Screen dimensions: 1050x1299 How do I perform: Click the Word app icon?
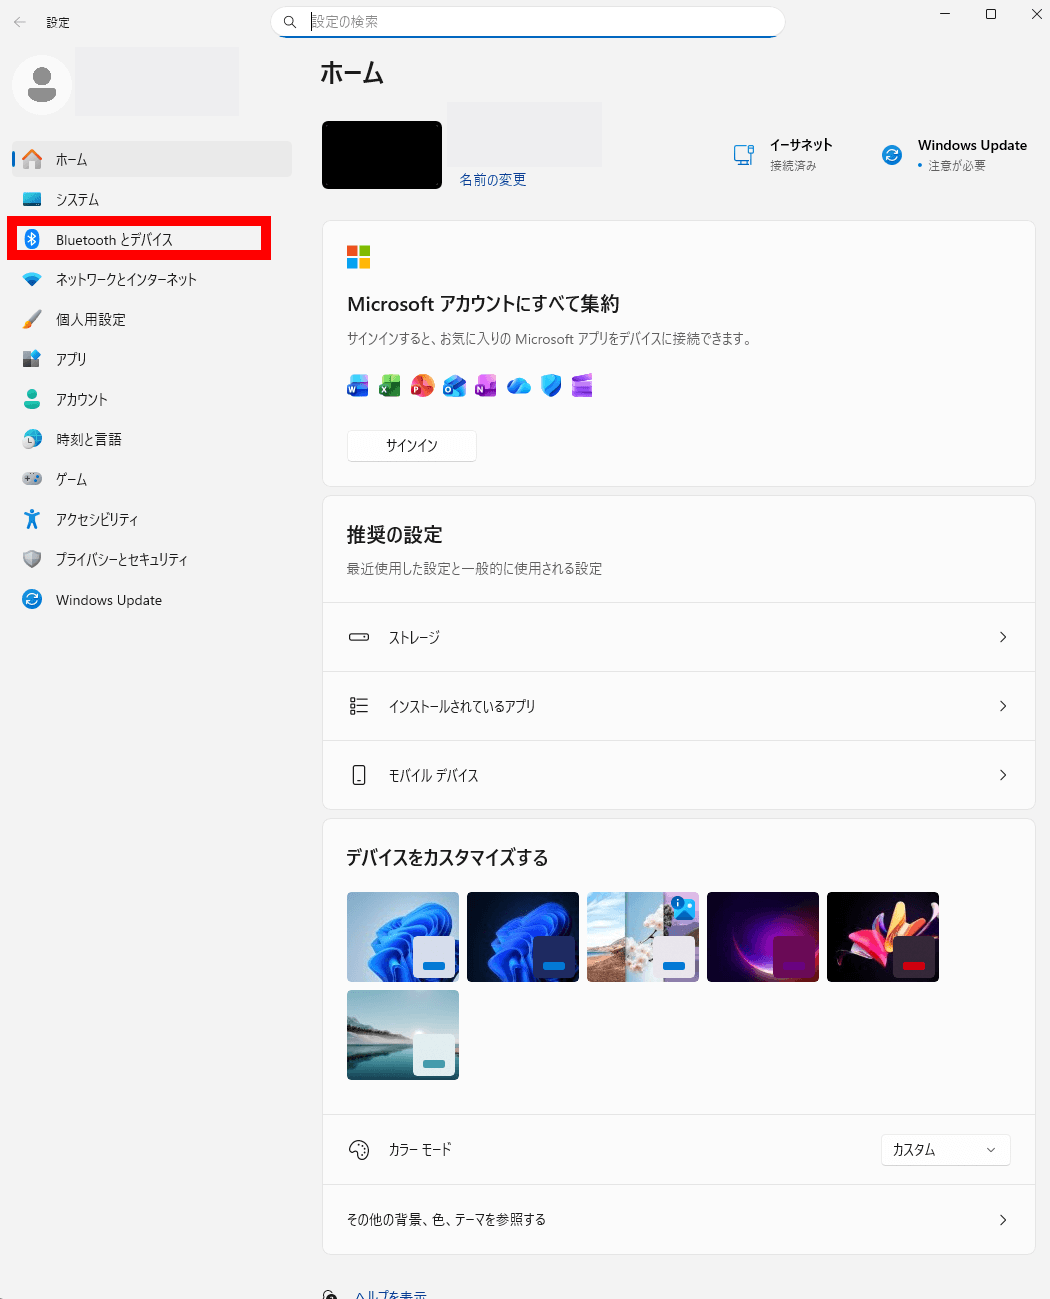(358, 386)
